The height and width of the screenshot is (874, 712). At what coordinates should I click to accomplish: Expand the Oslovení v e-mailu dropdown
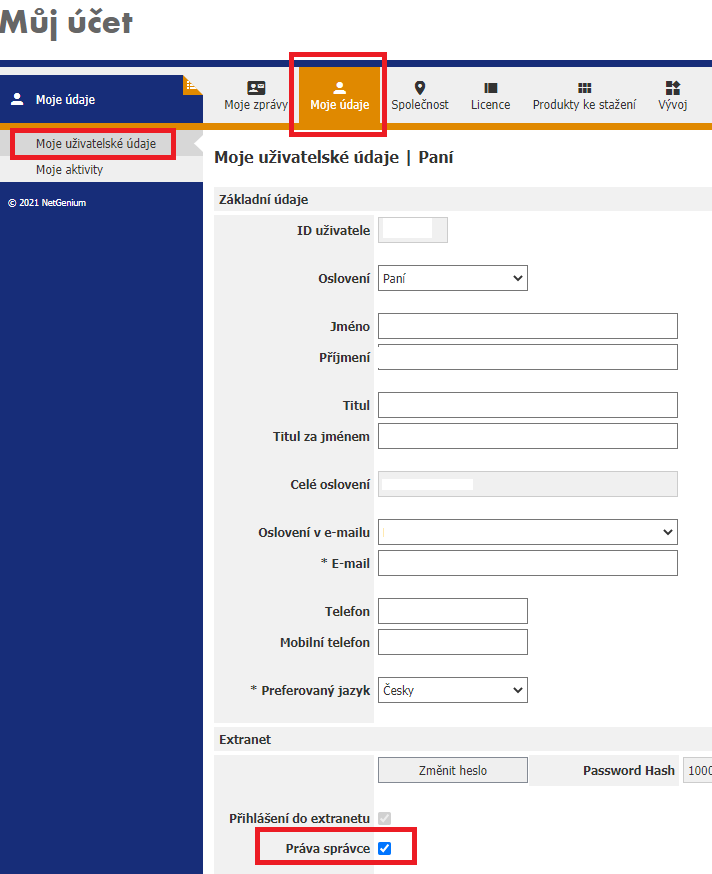coord(527,532)
